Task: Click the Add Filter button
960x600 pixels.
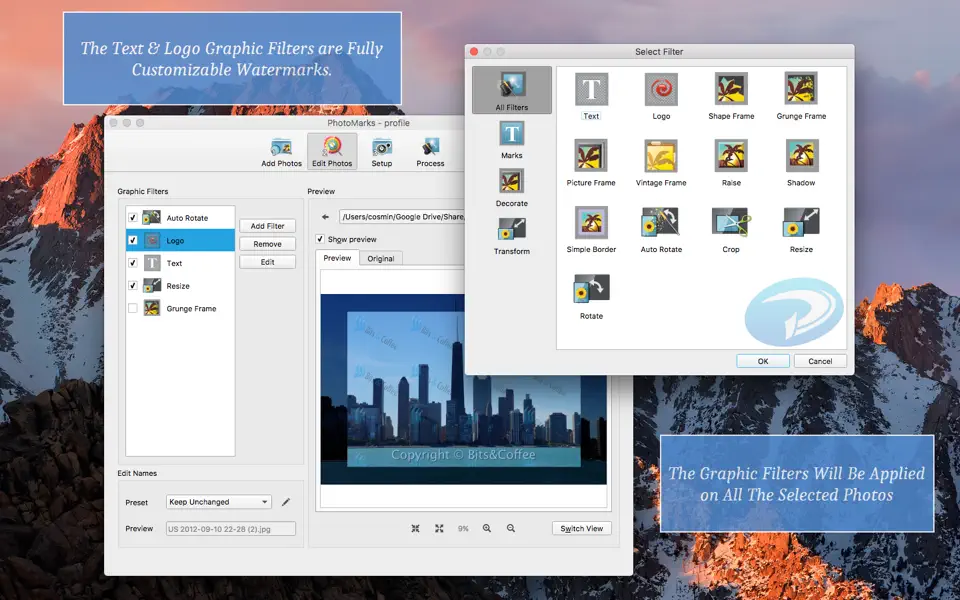Action: pos(267,224)
